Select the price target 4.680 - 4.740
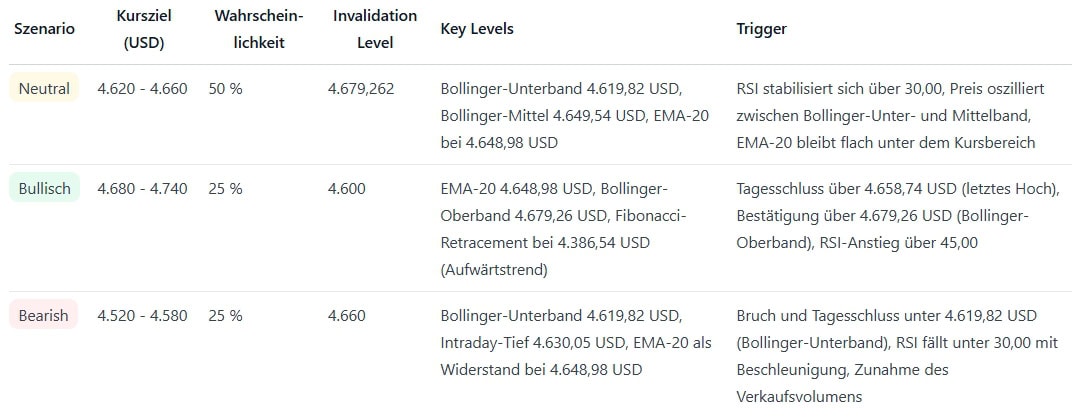 point(142,188)
